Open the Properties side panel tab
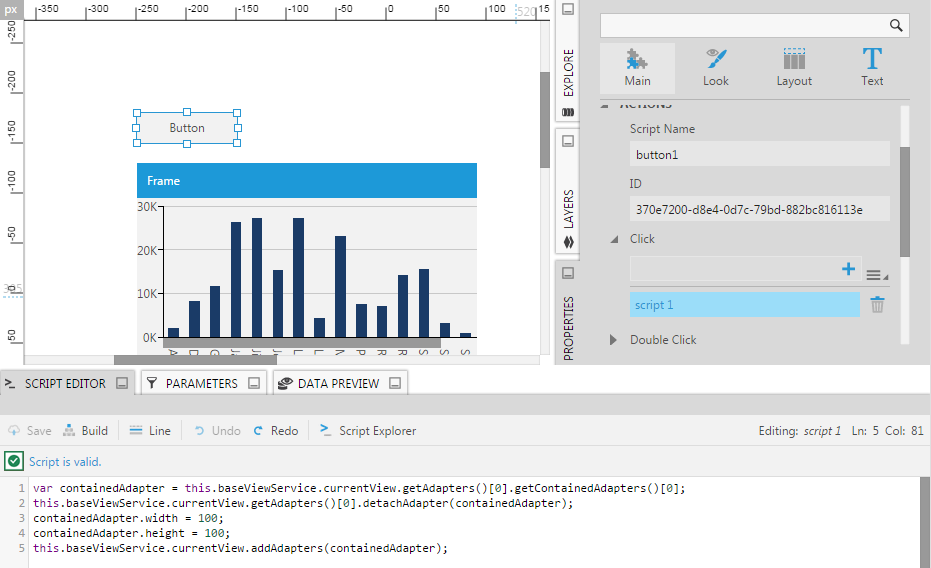The width and height of the screenshot is (931, 568). pyautogui.click(x=568, y=328)
